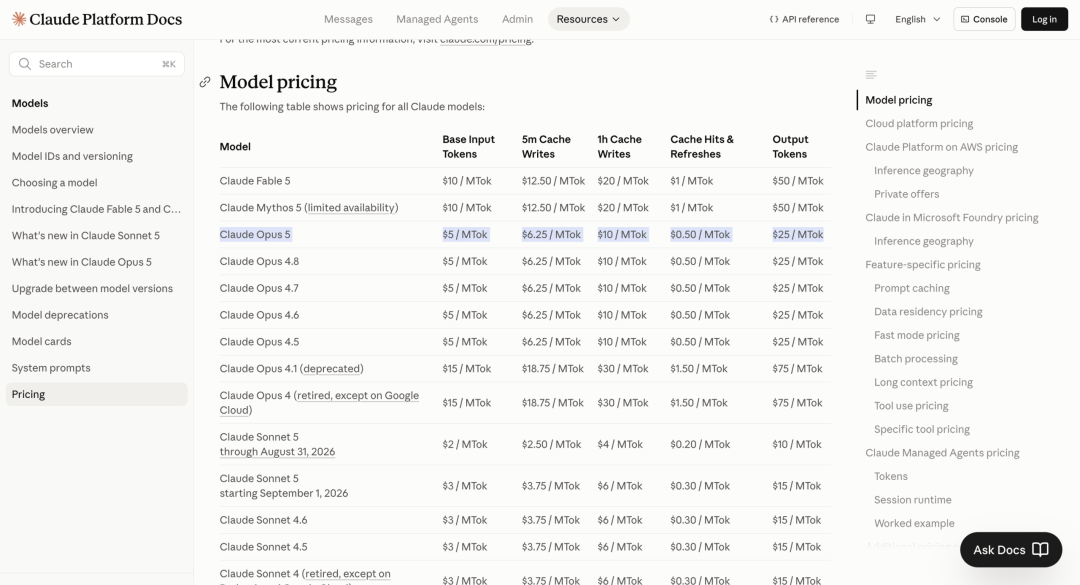Click the magnifying glass search icon
The image size is (1080, 585).
click(x=25, y=64)
